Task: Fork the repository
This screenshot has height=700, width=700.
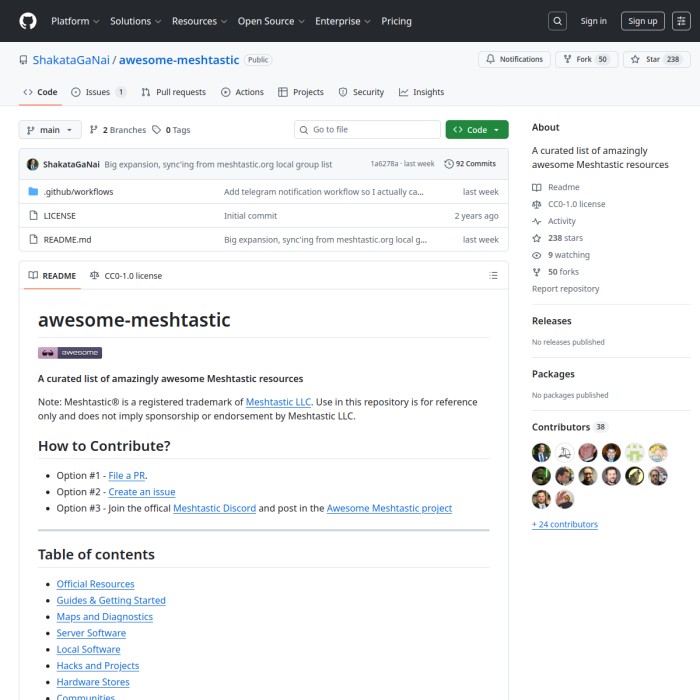Action: 584,60
